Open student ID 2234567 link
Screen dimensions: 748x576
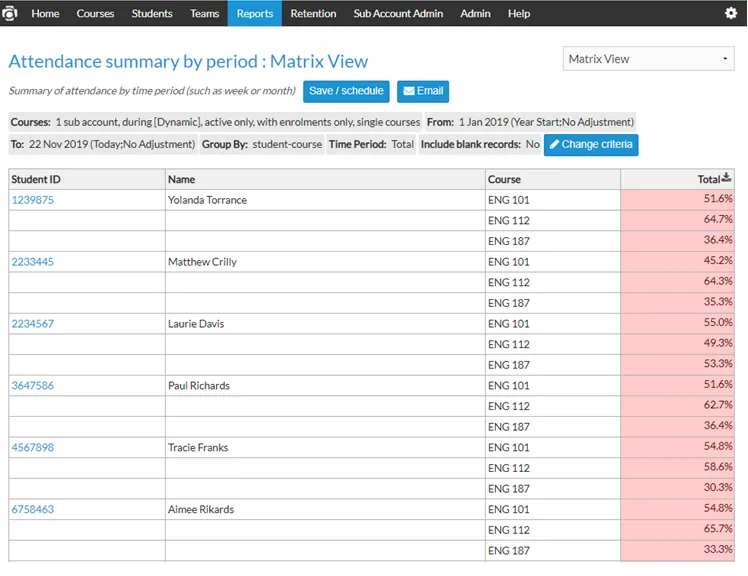click(x=32, y=324)
